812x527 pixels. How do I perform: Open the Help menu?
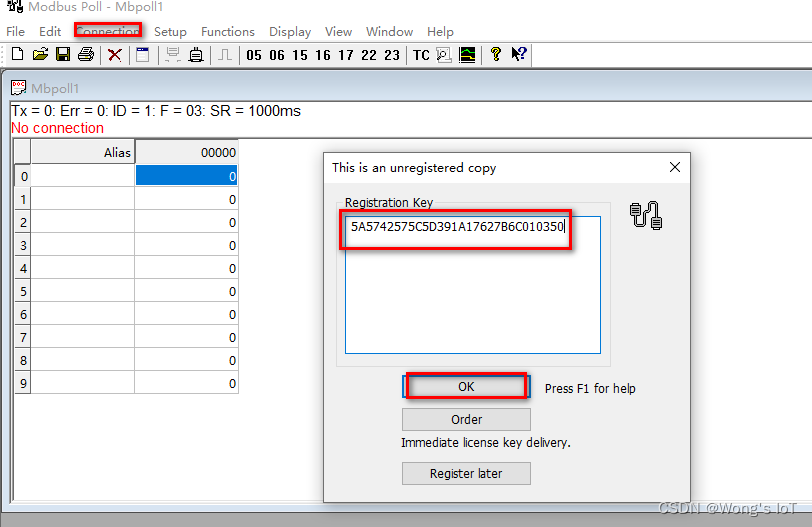440,32
